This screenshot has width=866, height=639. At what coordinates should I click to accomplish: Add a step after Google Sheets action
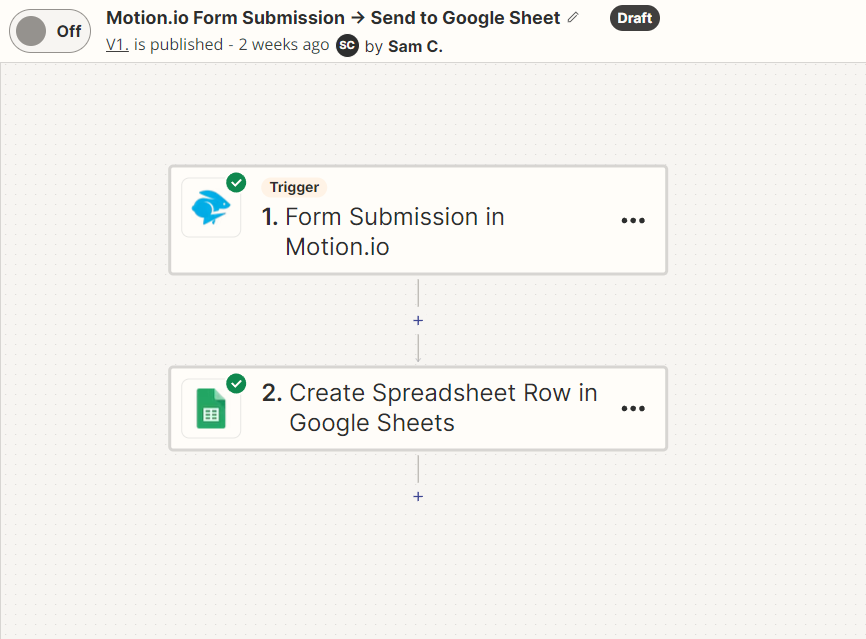click(418, 497)
